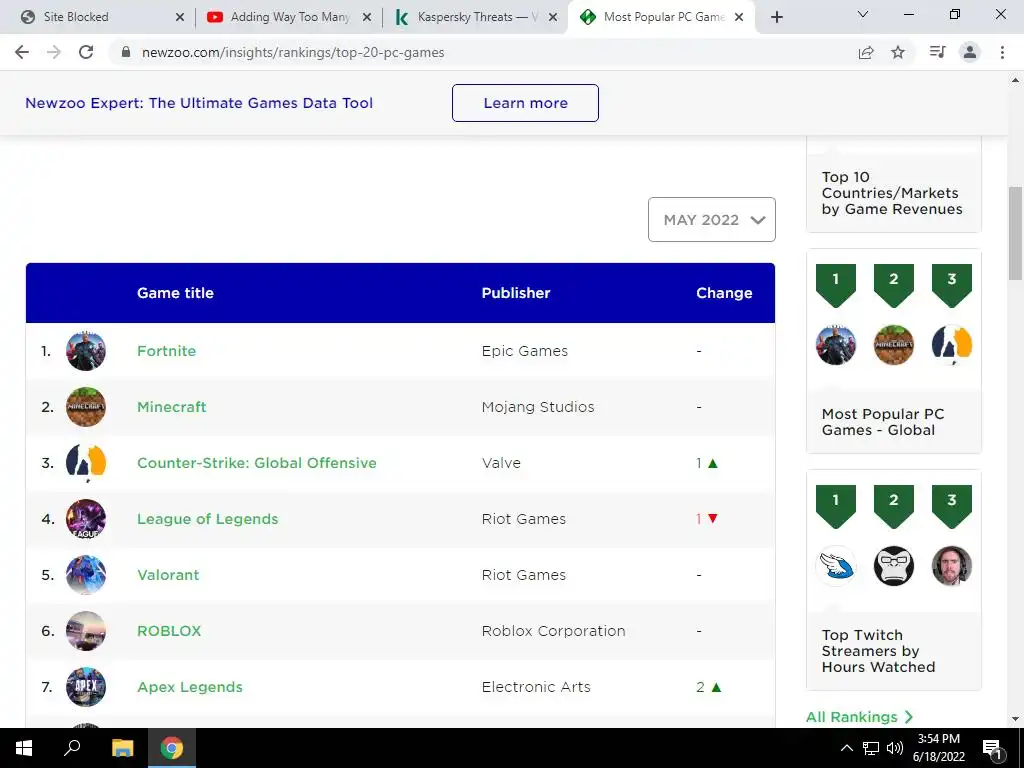This screenshot has height=768, width=1024.
Task: Click the Epic Games publisher cell
Action: (524, 351)
